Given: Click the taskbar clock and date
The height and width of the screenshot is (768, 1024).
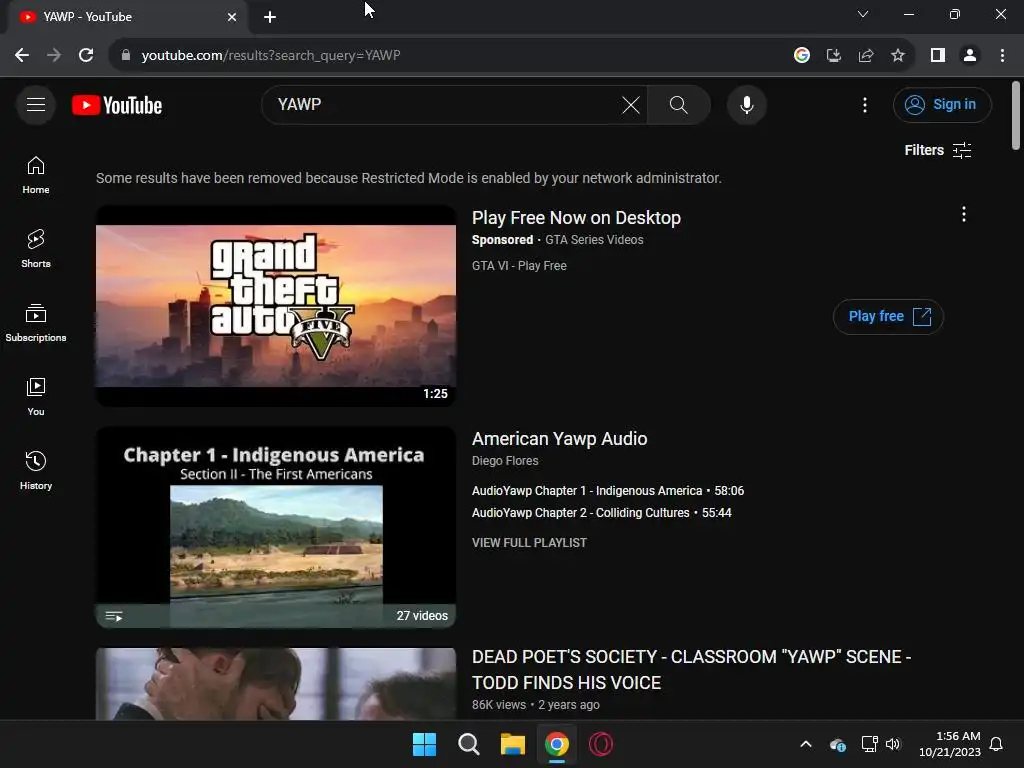Looking at the screenshot, I should 950,744.
